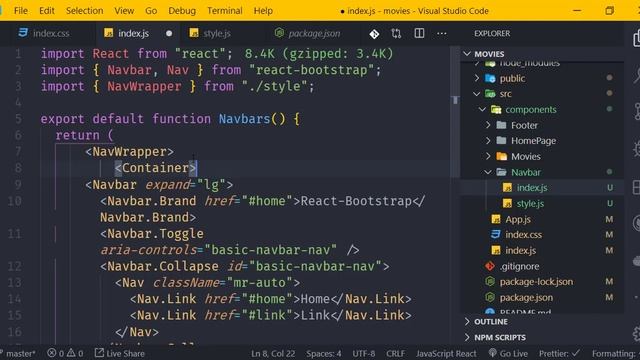Click the App.js file icon

click(x=496, y=219)
